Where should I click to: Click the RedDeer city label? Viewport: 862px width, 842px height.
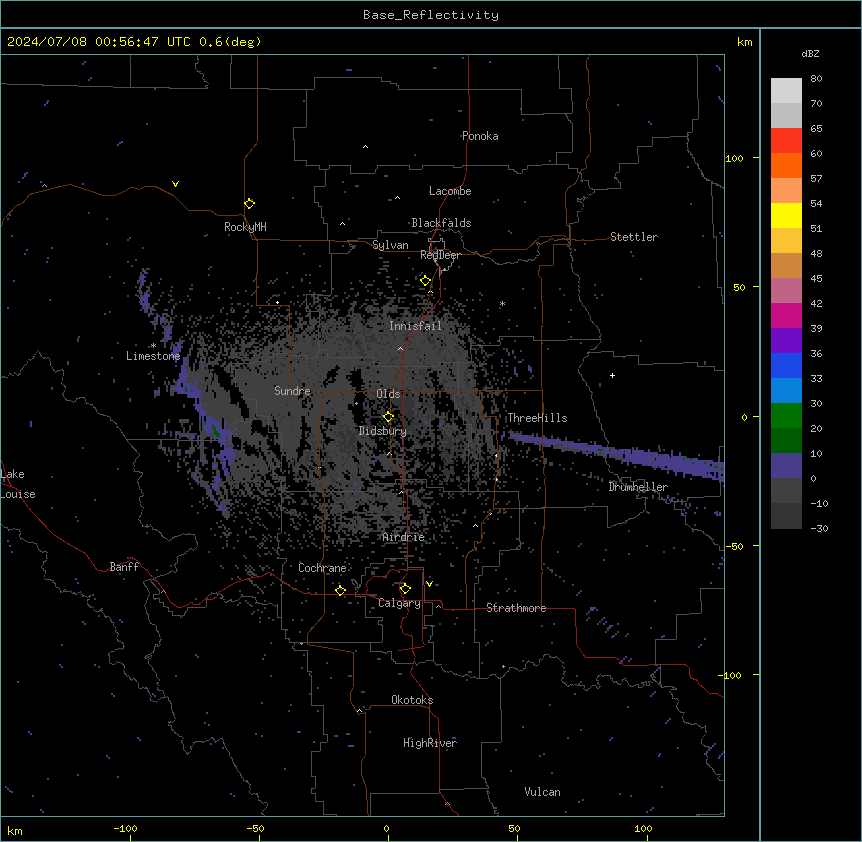440,255
